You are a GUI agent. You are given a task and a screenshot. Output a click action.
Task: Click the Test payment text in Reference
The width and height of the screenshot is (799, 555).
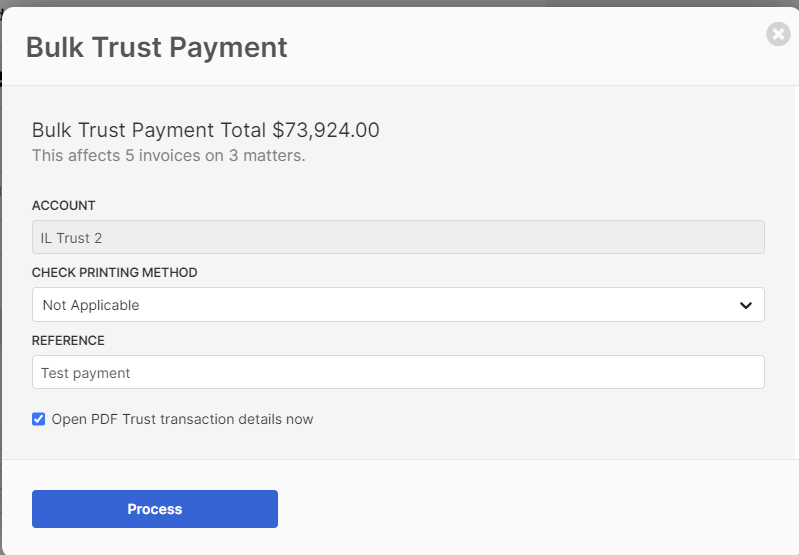(x=86, y=373)
